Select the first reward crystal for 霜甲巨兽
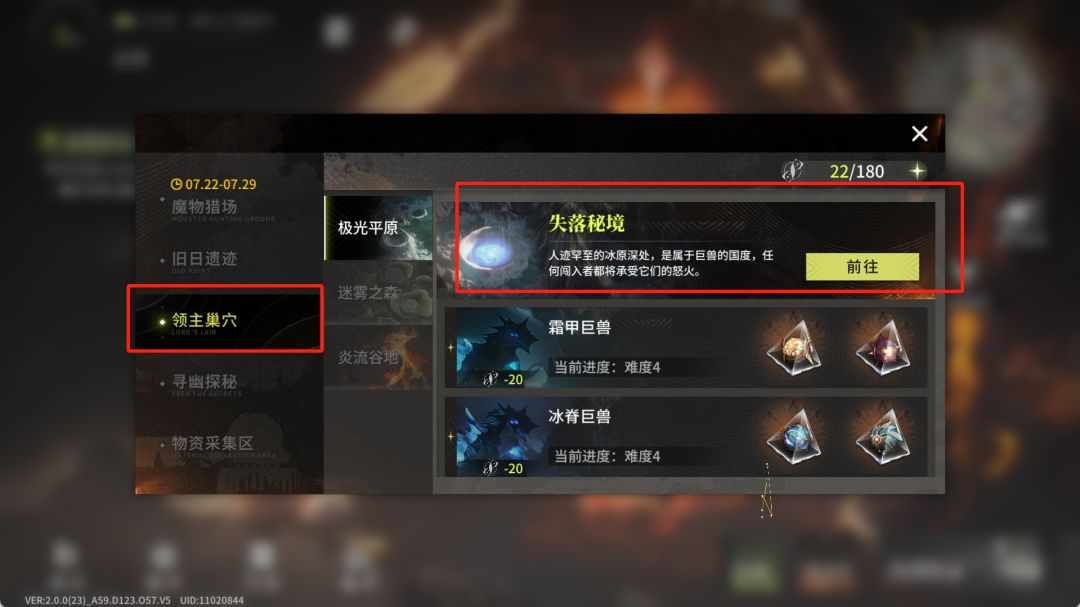Image resolution: width=1080 pixels, height=607 pixels. [x=793, y=348]
